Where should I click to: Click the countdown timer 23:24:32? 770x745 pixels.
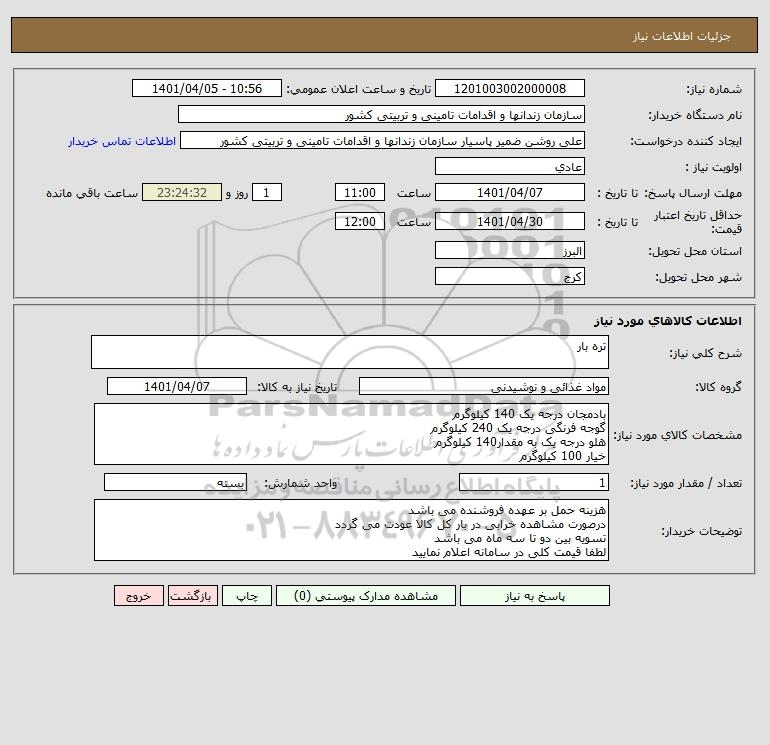pos(182,193)
